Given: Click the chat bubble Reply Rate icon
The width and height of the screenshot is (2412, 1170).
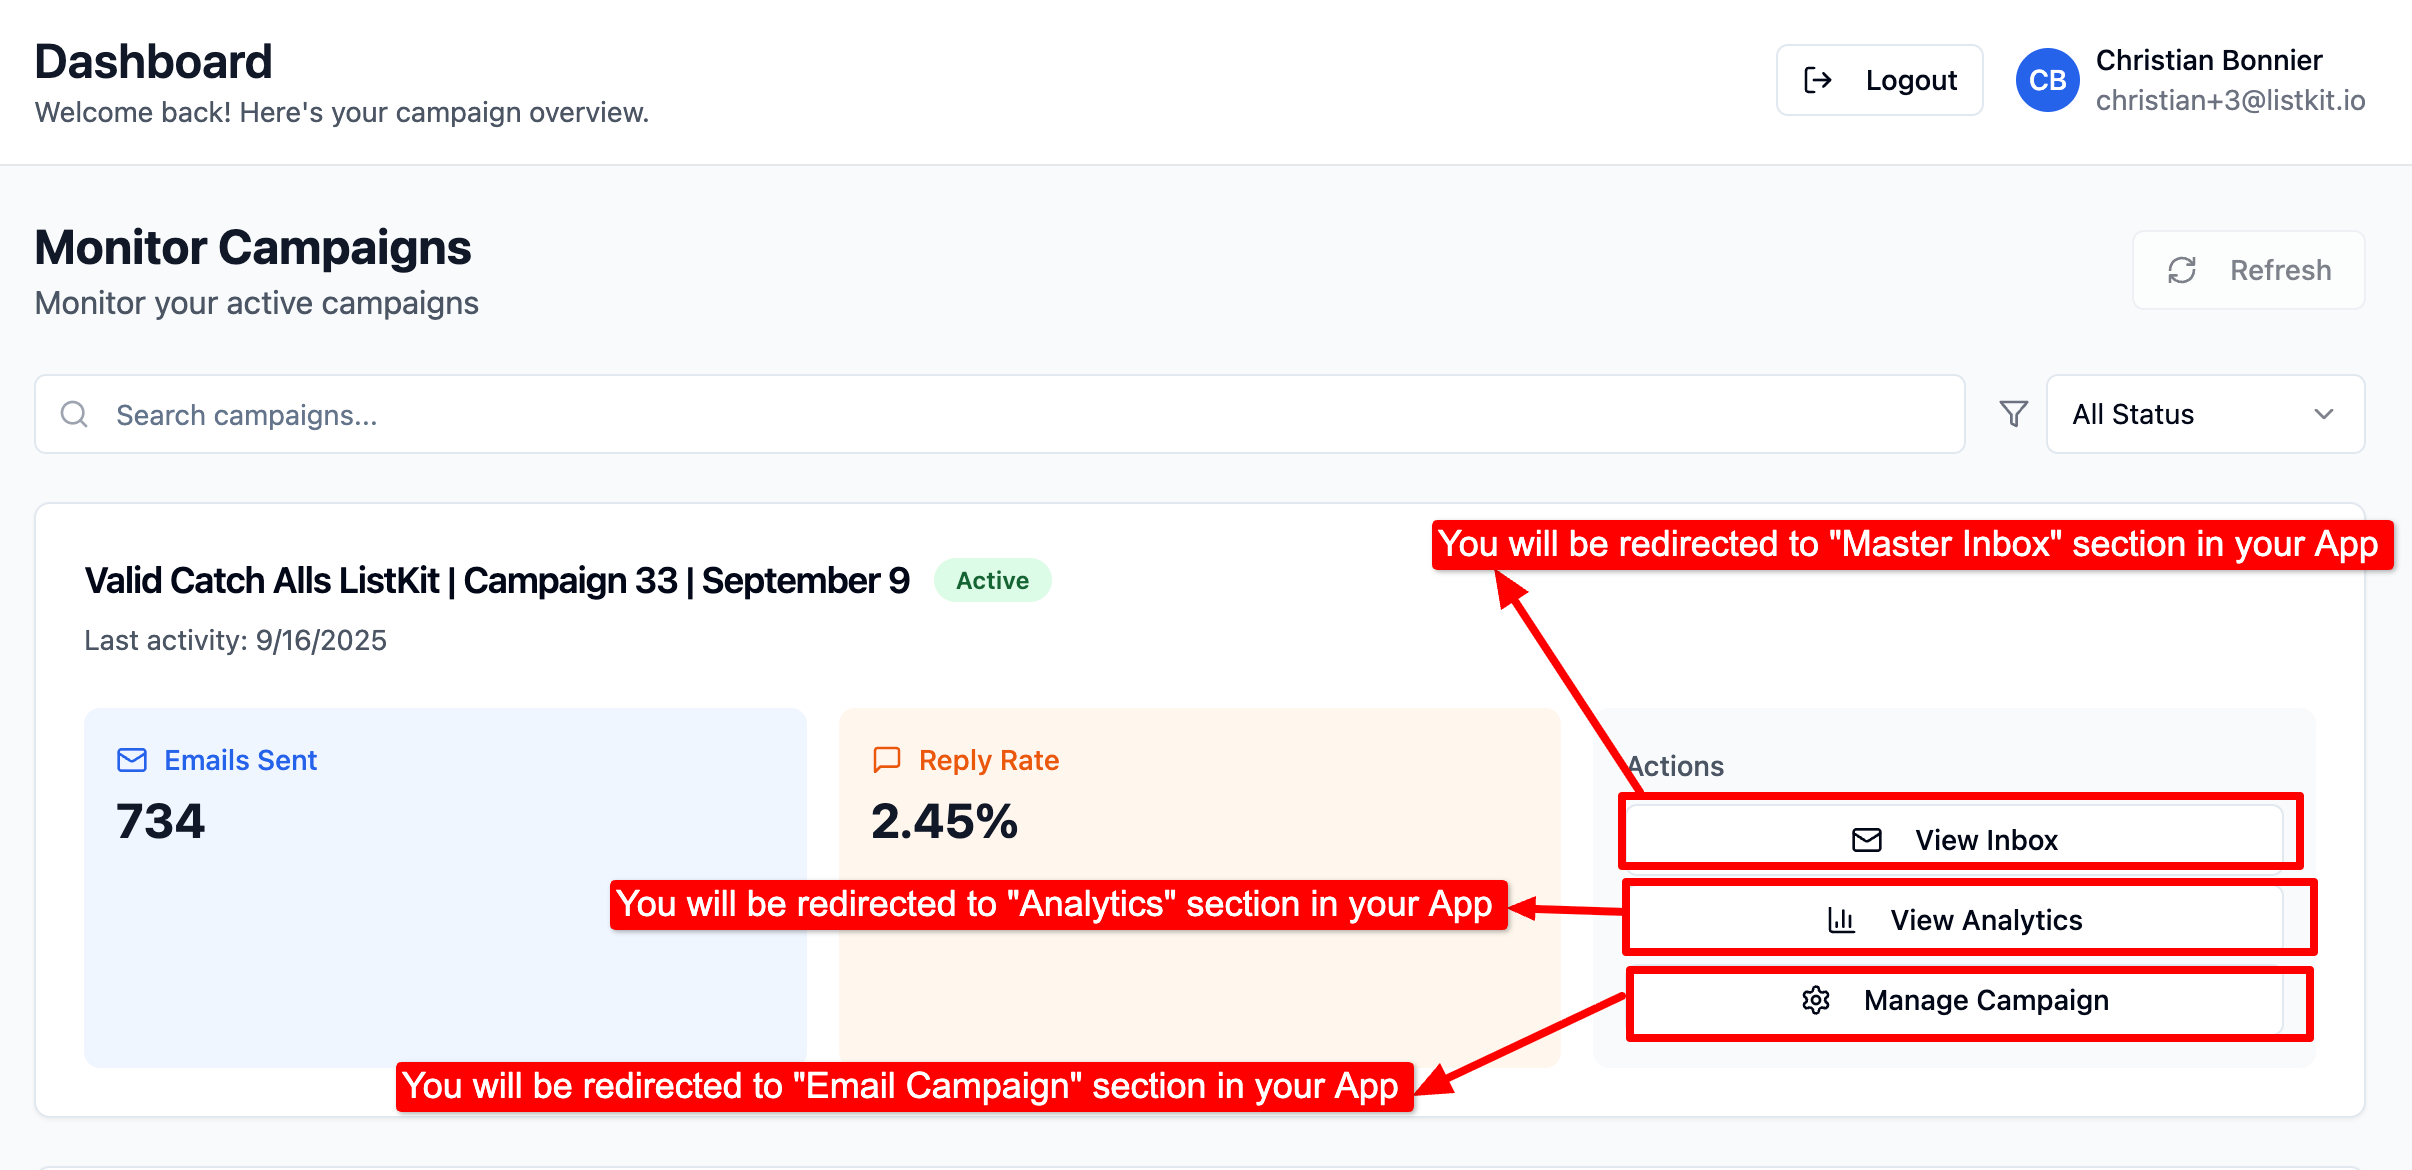Looking at the screenshot, I should pyautogui.click(x=886, y=760).
